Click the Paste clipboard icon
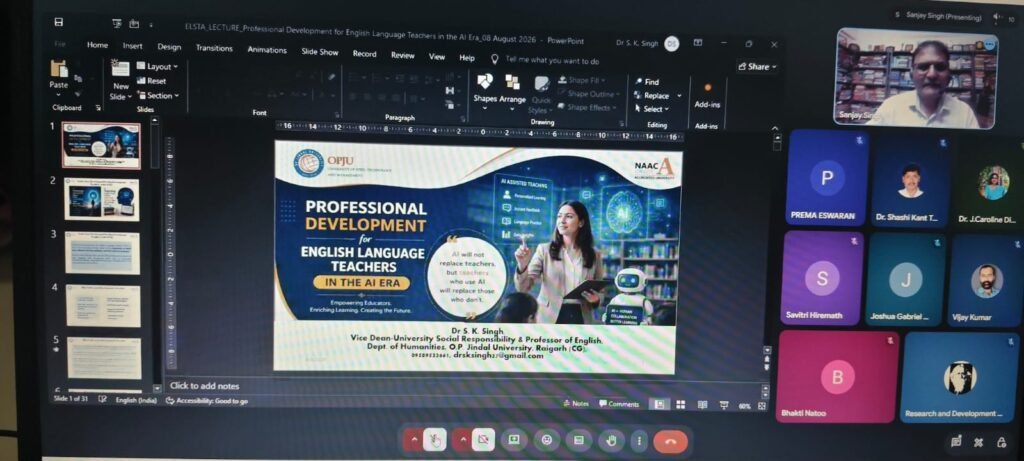 click(59, 70)
